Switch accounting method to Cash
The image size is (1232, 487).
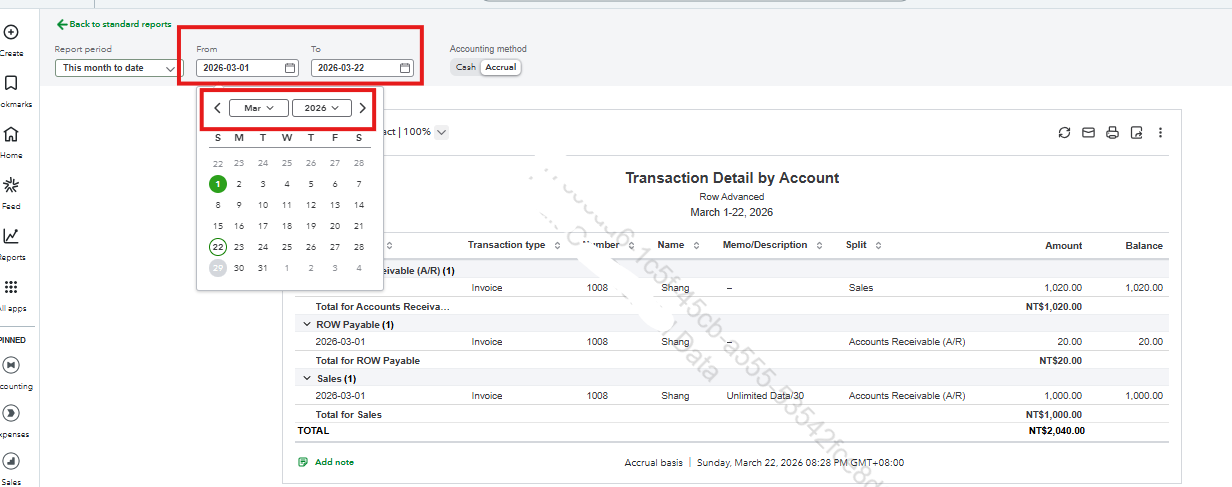(465, 67)
